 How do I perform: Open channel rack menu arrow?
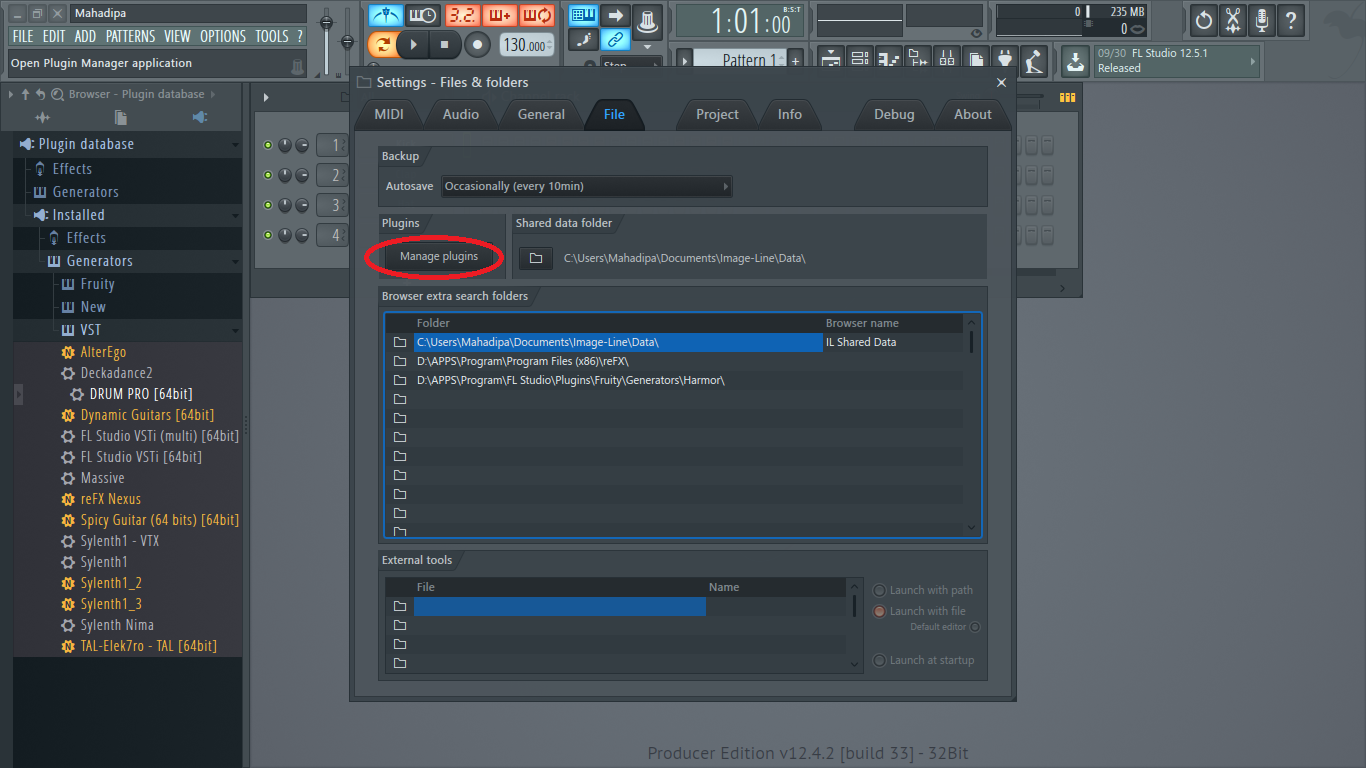[x=266, y=97]
